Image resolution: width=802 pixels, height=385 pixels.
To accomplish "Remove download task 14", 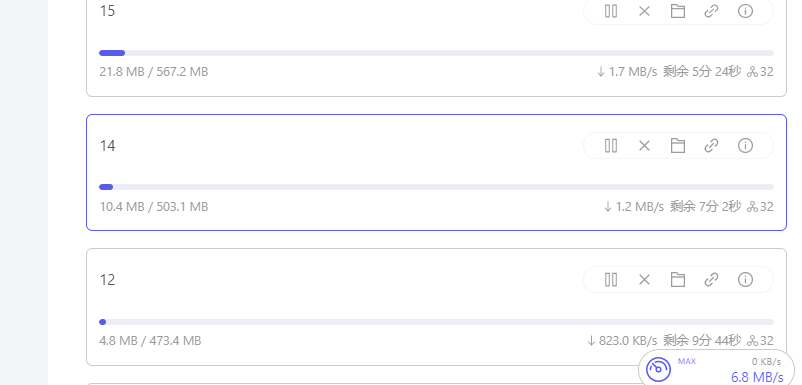I will [x=644, y=146].
